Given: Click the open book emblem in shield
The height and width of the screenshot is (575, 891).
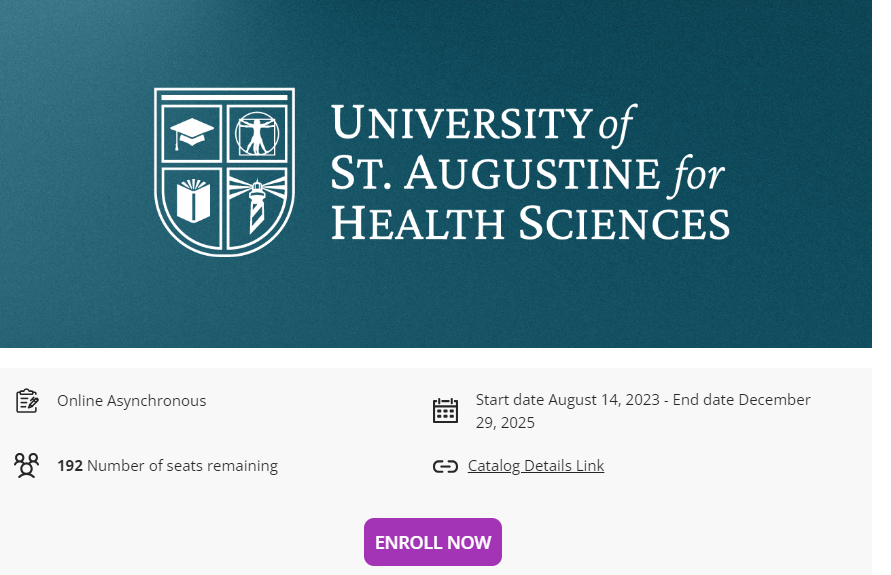Looking at the screenshot, I should tap(193, 201).
